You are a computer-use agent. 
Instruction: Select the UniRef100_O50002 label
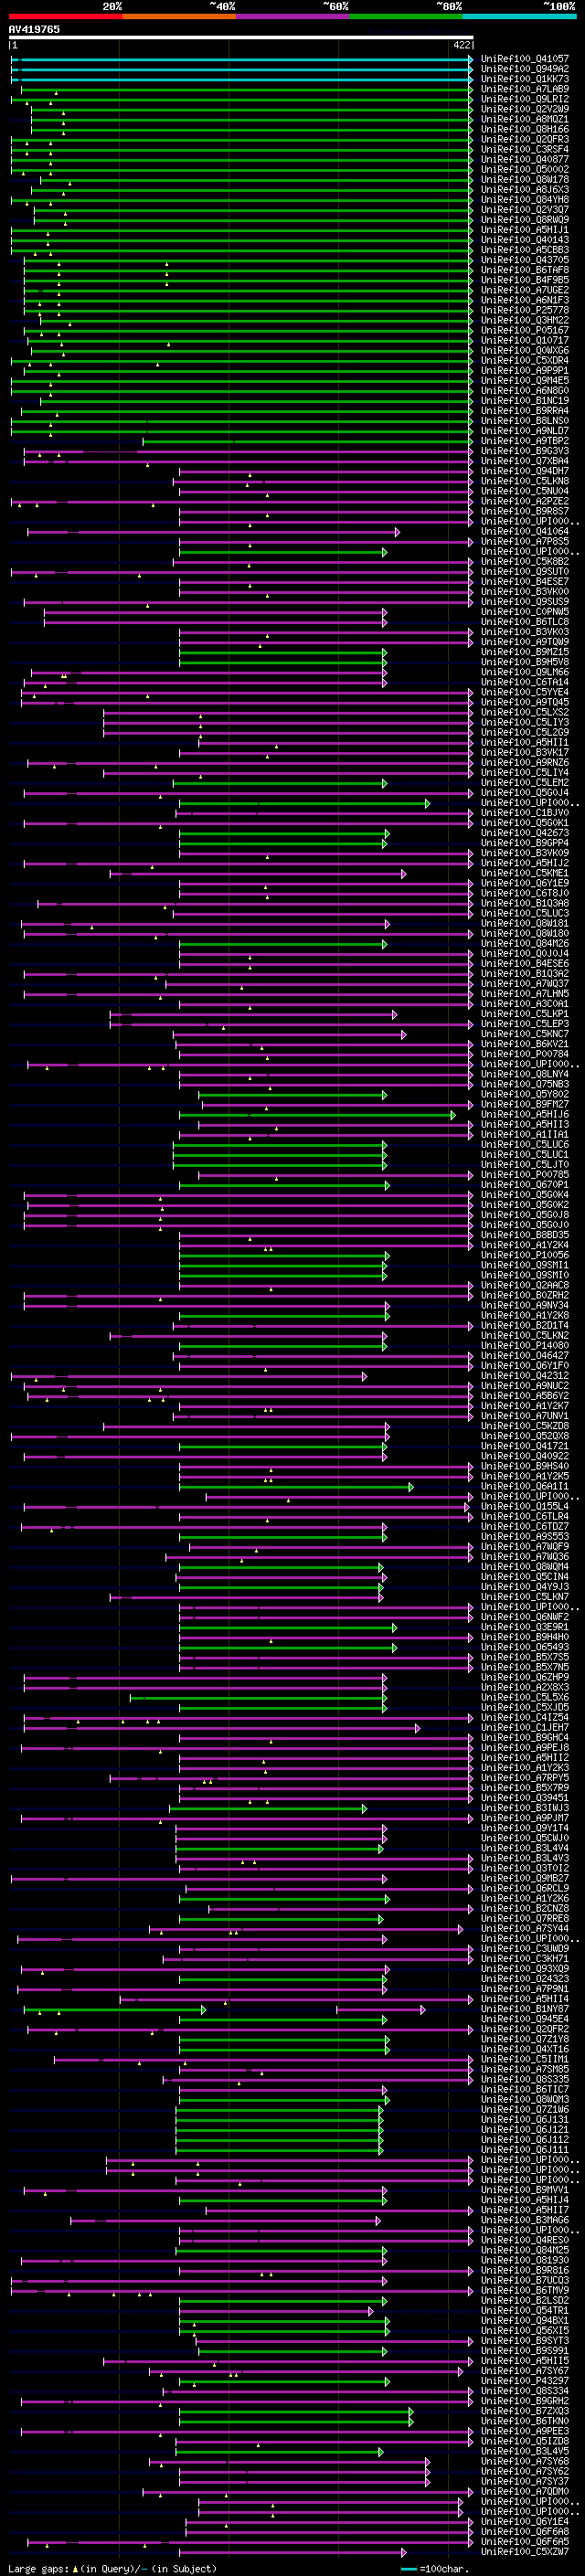525,169
